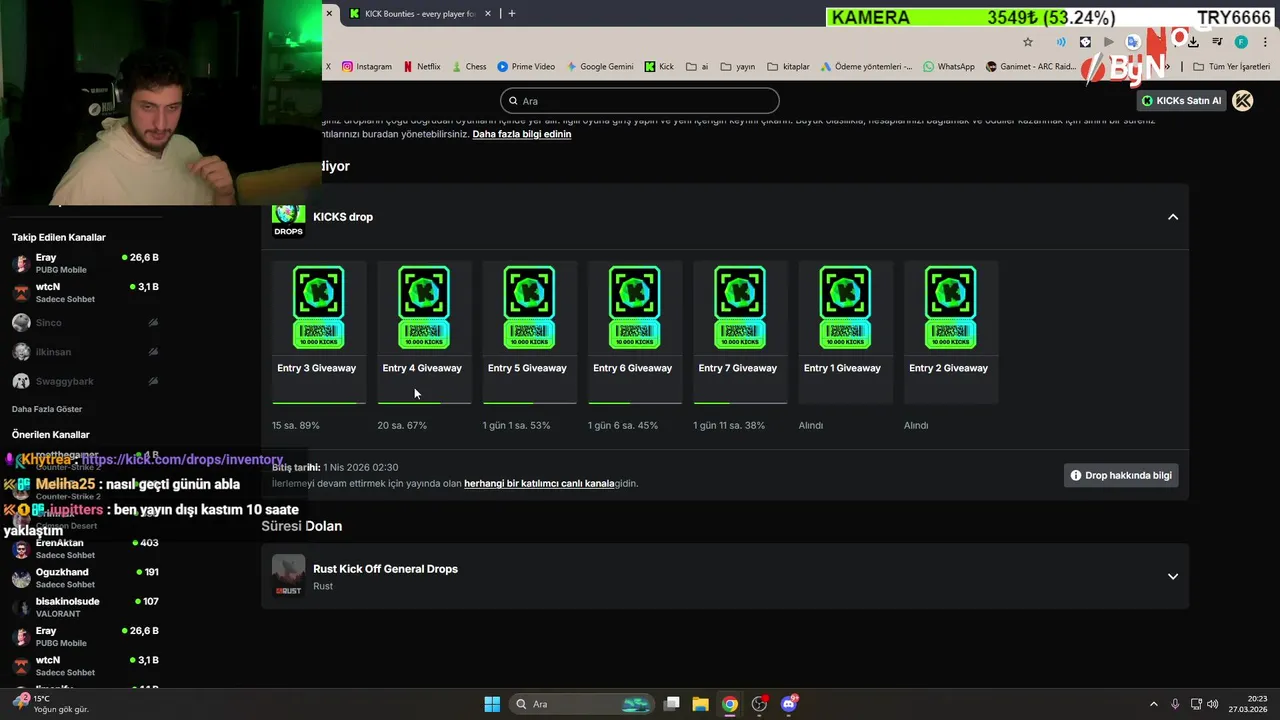This screenshot has height=720, width=1280.
Task: Click the Entry 4 Giveaway reward image
Action: click(x=424, y=307)
